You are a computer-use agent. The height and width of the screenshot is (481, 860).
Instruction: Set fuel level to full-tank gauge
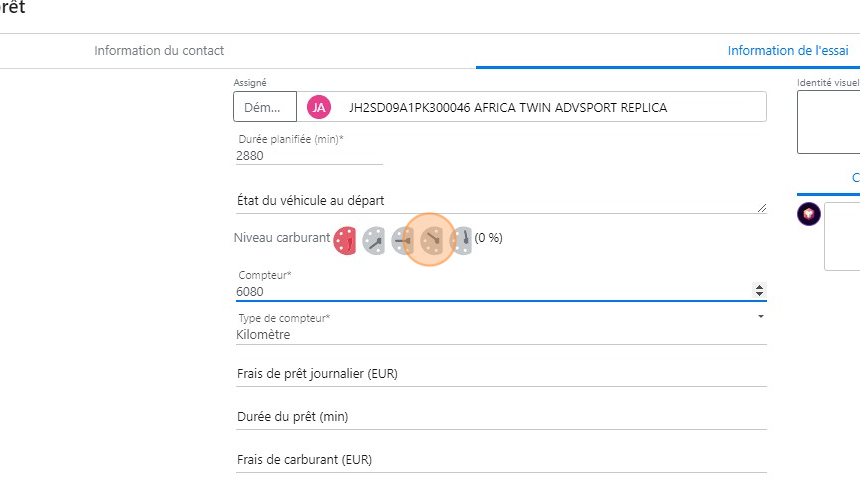point(460,240)
